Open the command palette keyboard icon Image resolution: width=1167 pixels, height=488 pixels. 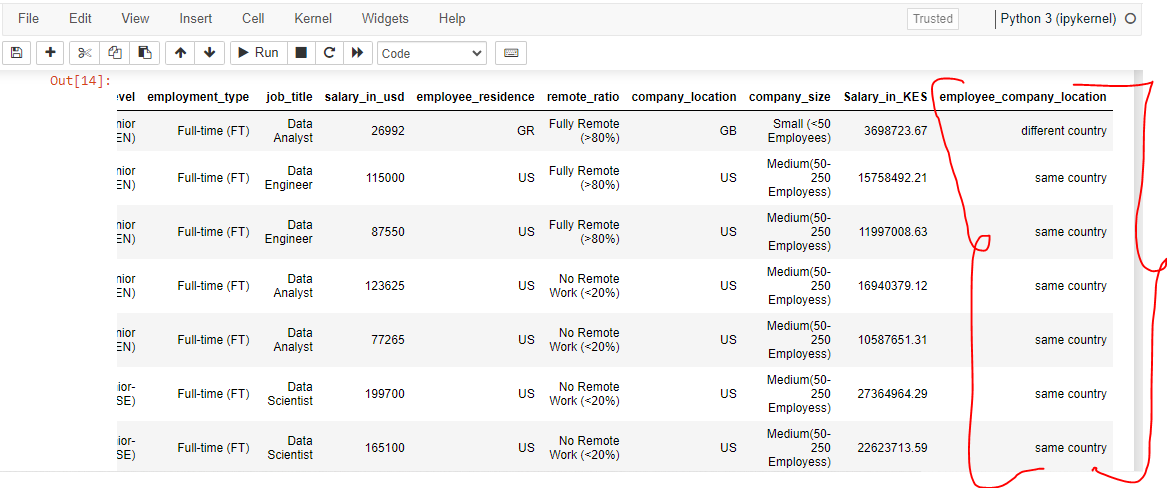pyautogui.click(x=511, y=53)
